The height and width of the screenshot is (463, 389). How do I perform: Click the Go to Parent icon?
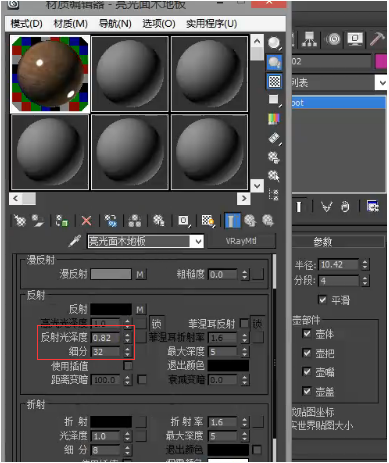pos(250,221)
